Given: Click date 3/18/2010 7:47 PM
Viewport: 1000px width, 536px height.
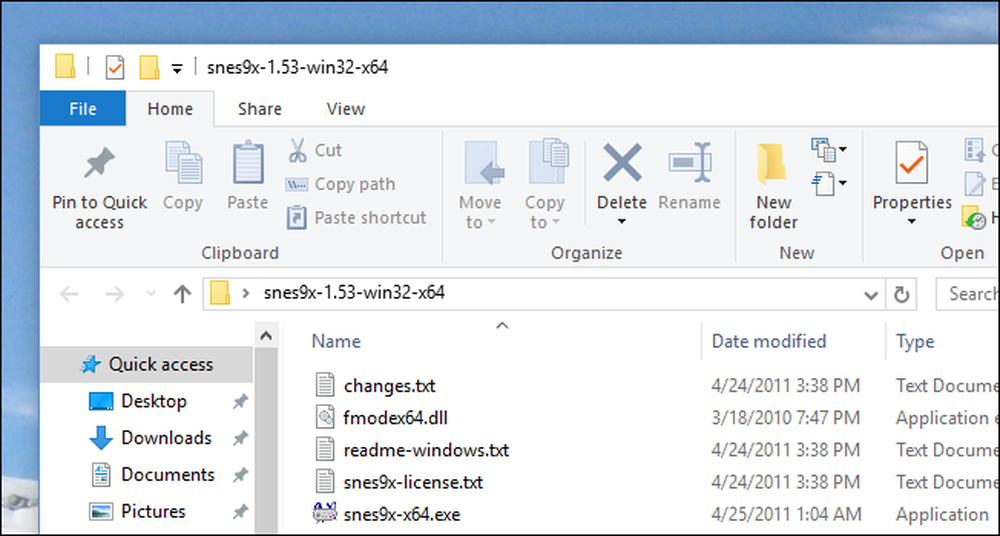Looking at the screenshot, I should tap(786, 419).
